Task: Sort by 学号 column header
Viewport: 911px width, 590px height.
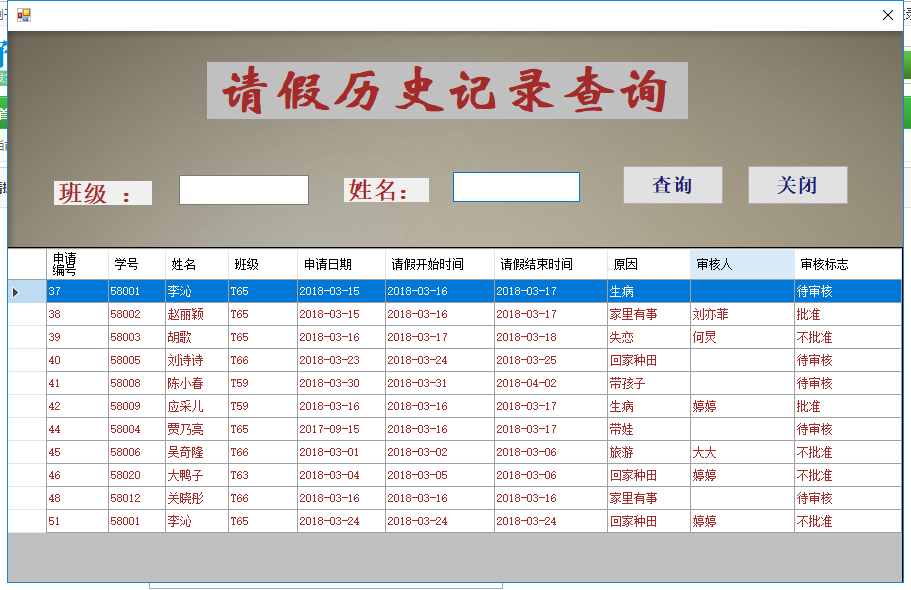Action: pyautogui.click(x=136, y=265)
